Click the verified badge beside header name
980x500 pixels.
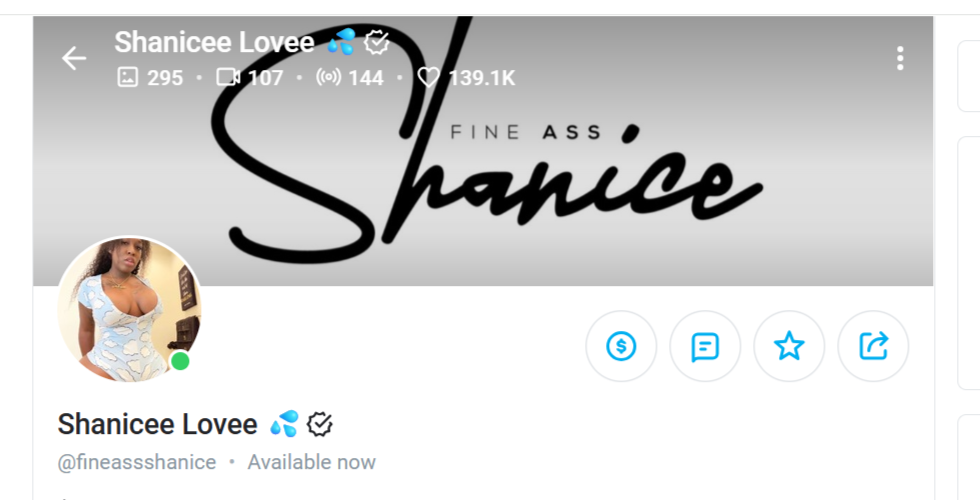pyautogui.click(x=377, y=42)
